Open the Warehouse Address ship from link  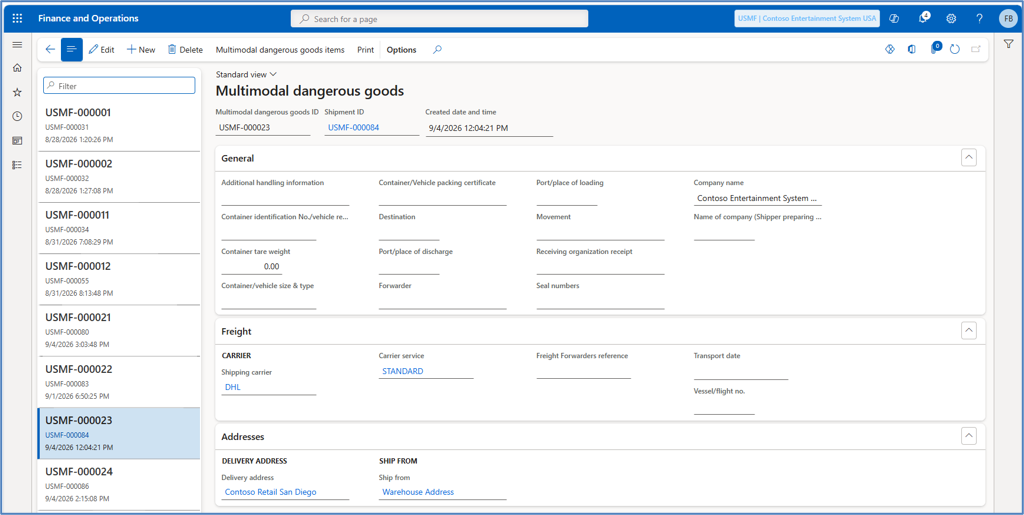point(418,492)
